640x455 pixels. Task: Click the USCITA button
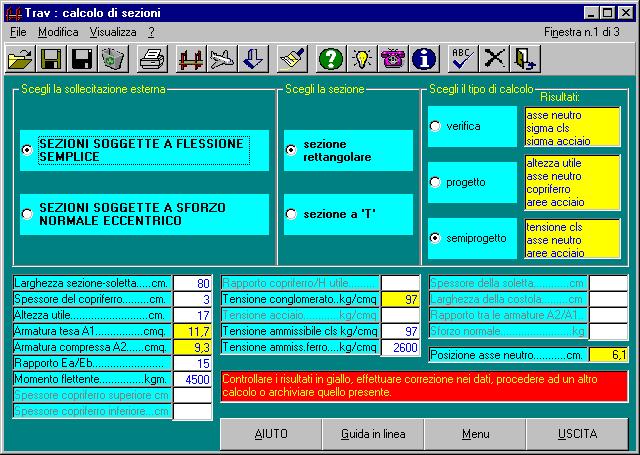pos(577,434)
